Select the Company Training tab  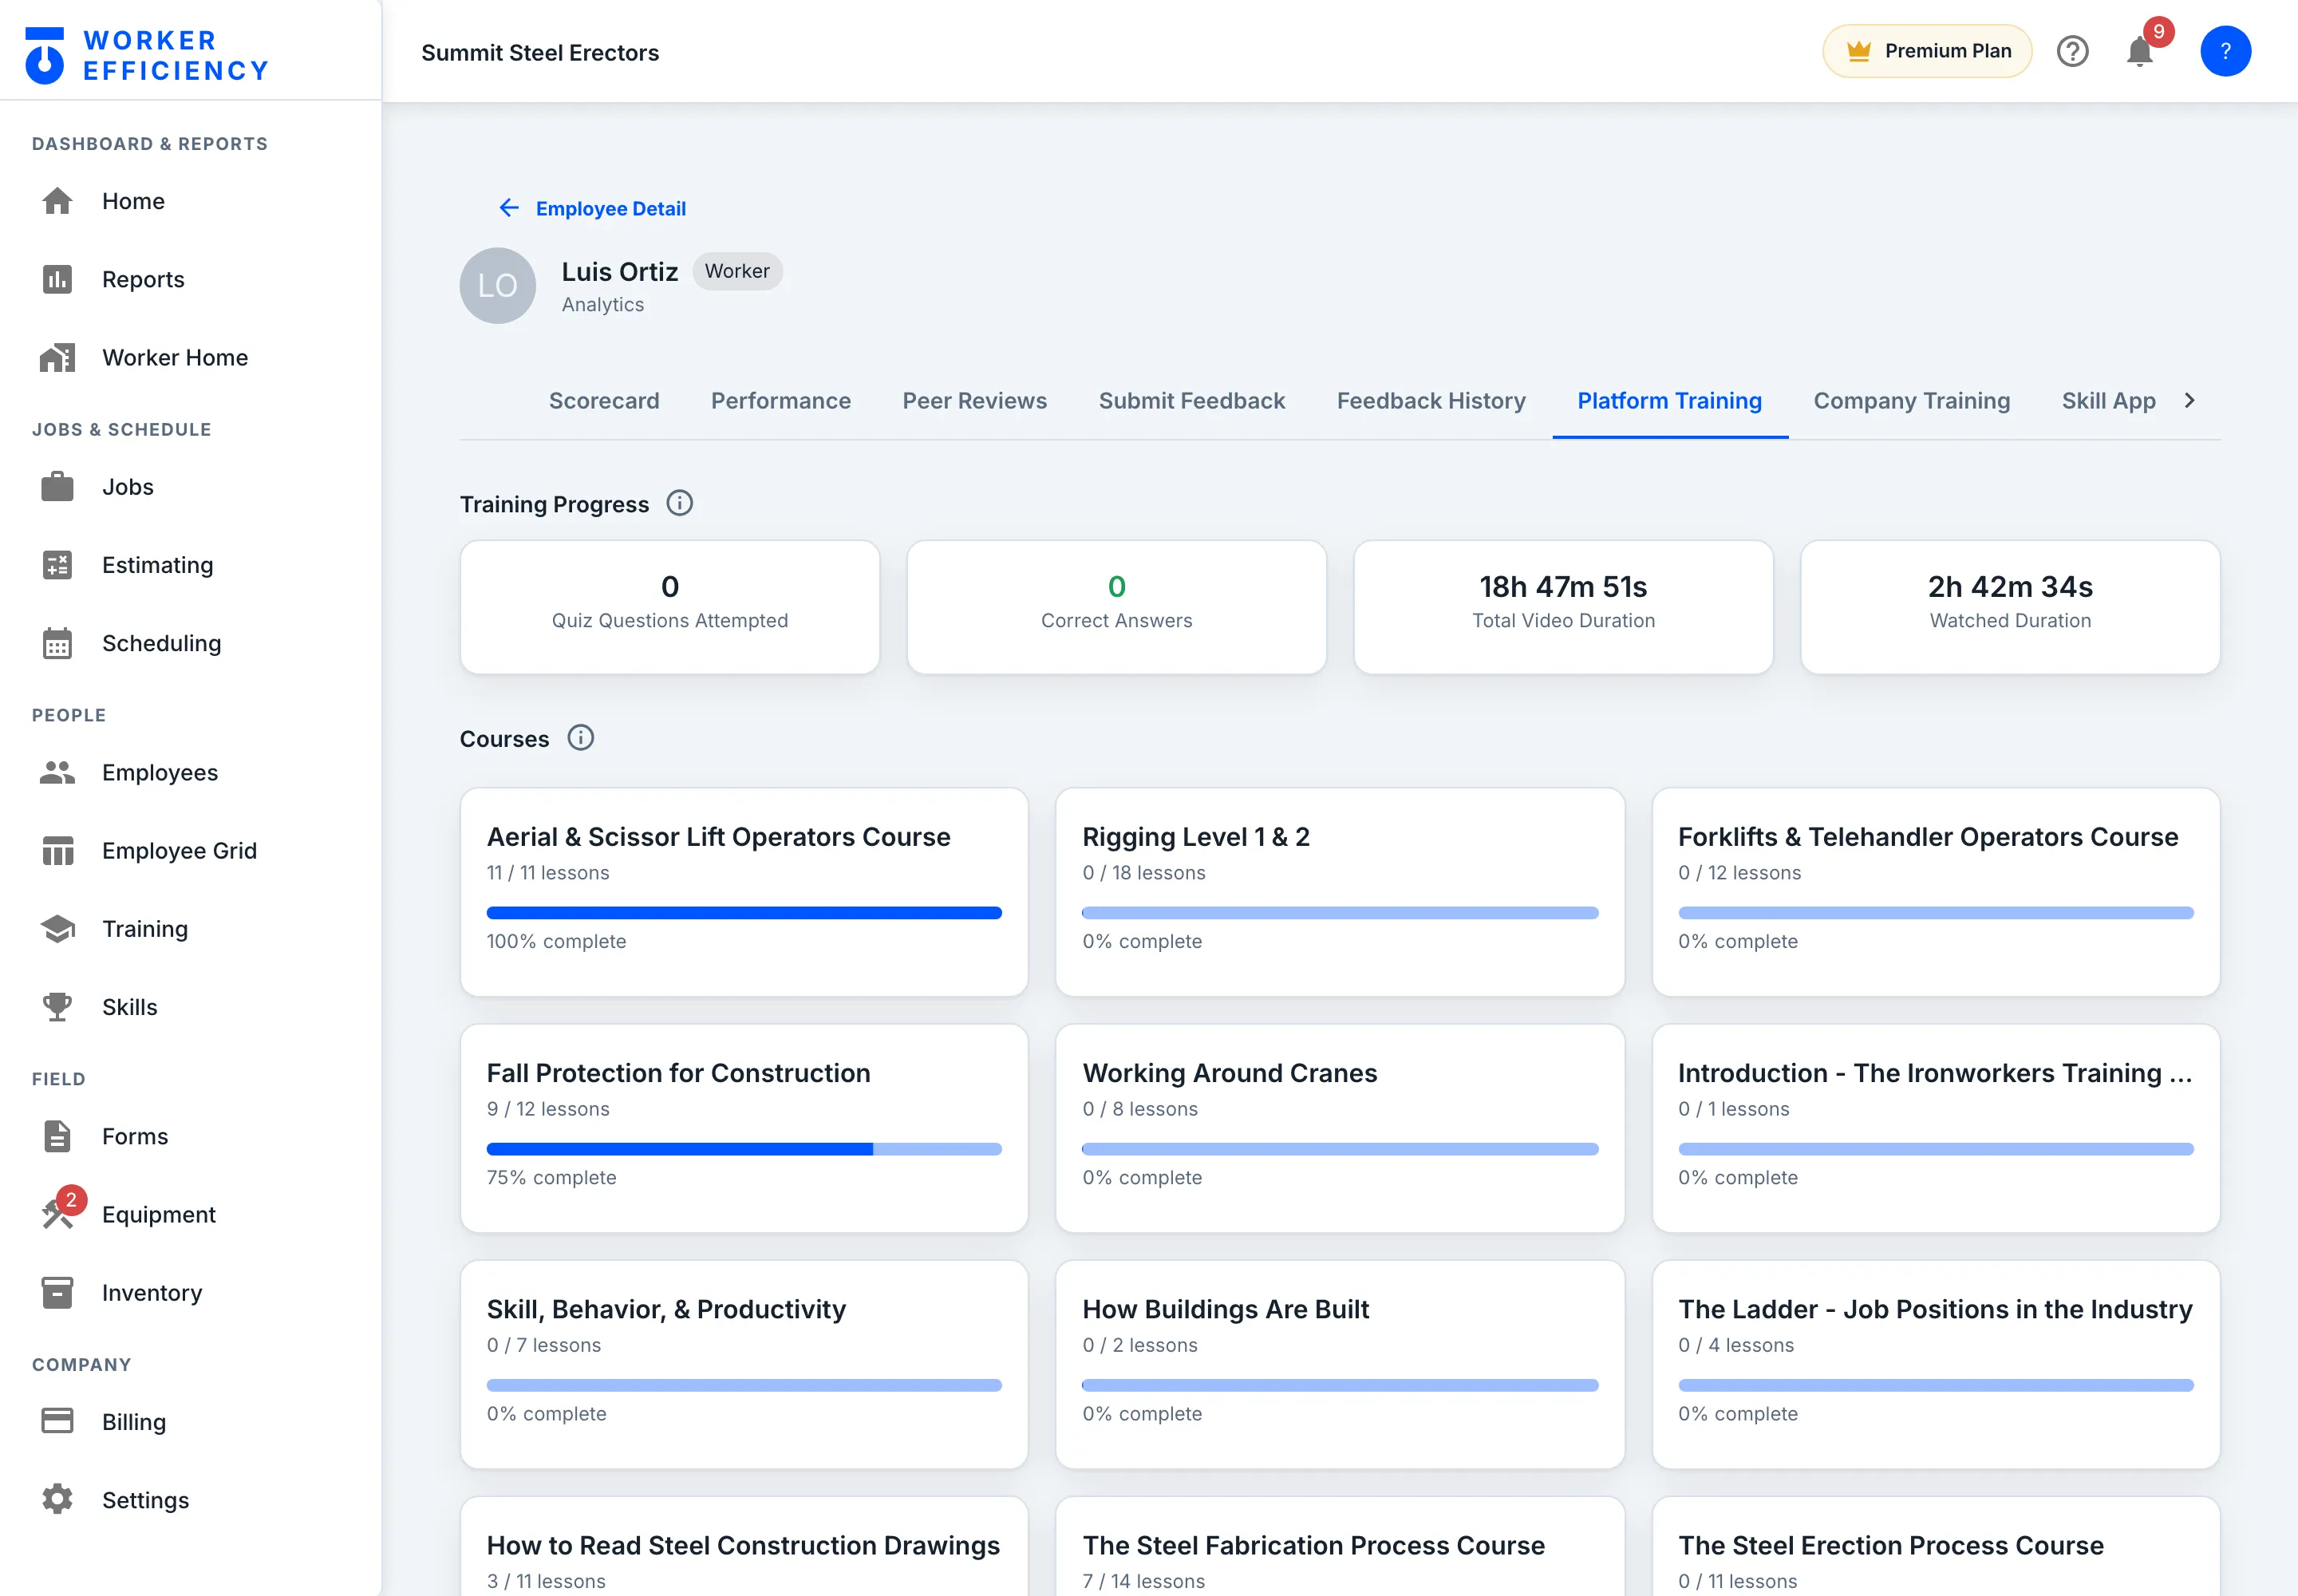click(1911, 401)
